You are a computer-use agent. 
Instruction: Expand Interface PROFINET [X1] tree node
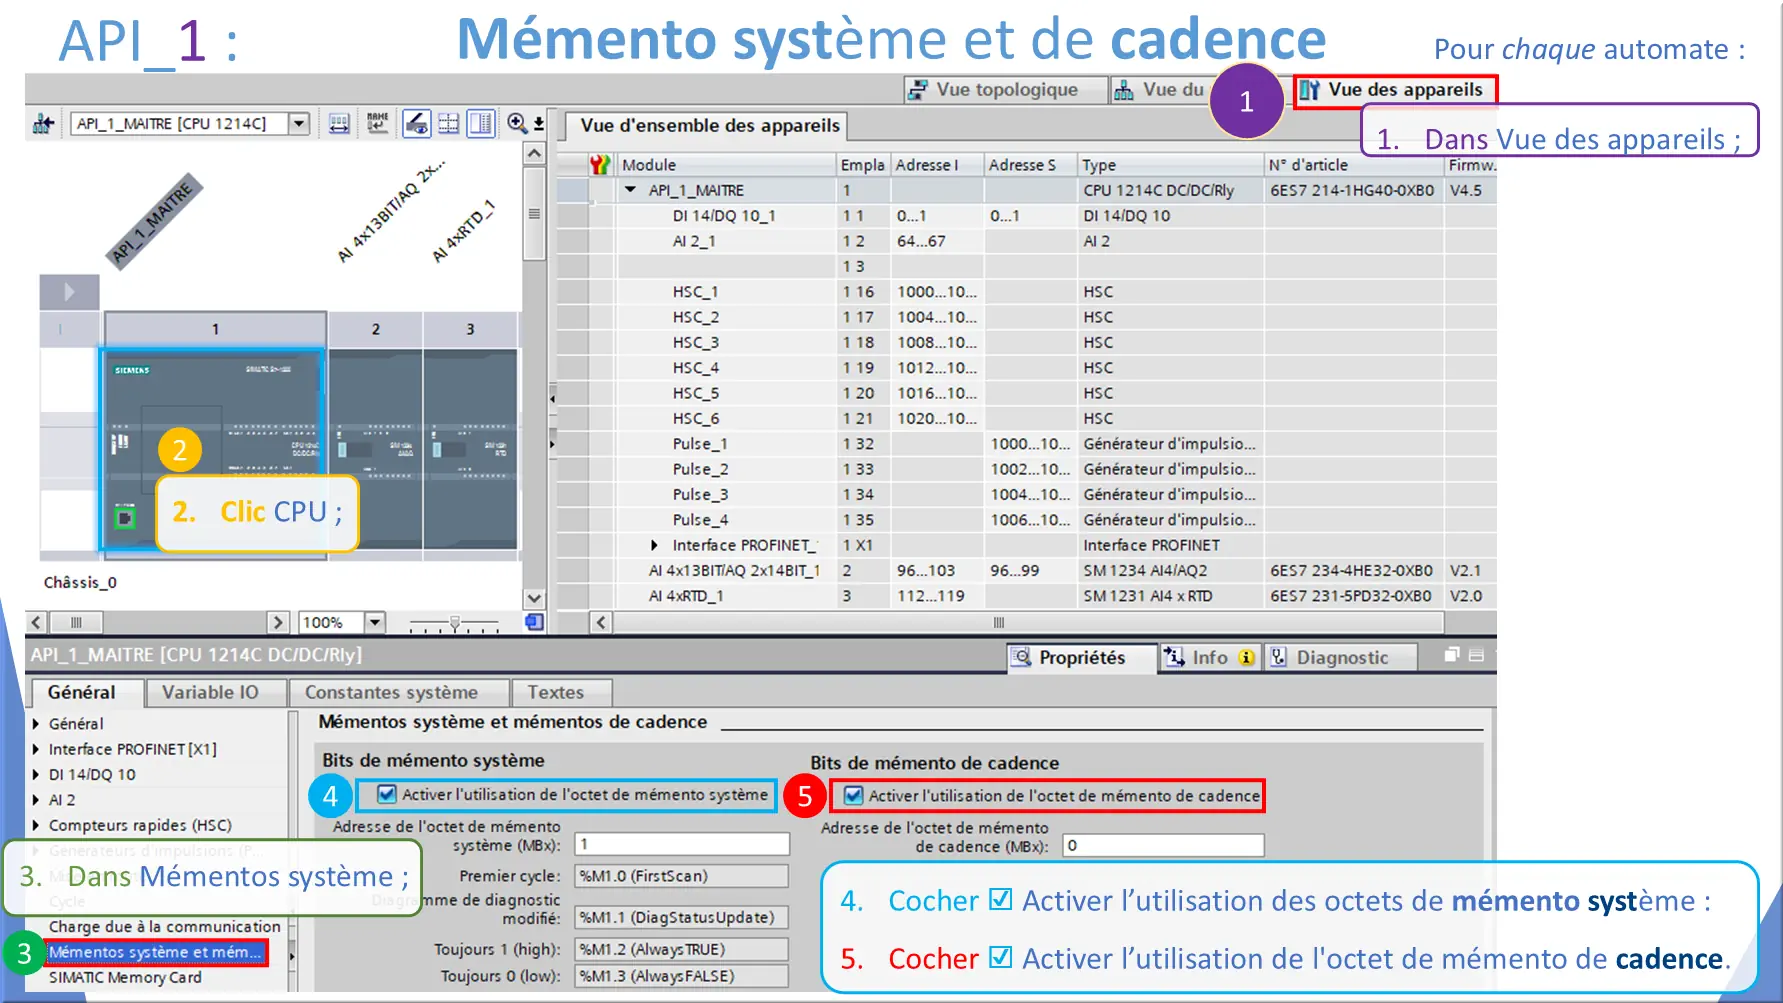(x=36, y=749)
